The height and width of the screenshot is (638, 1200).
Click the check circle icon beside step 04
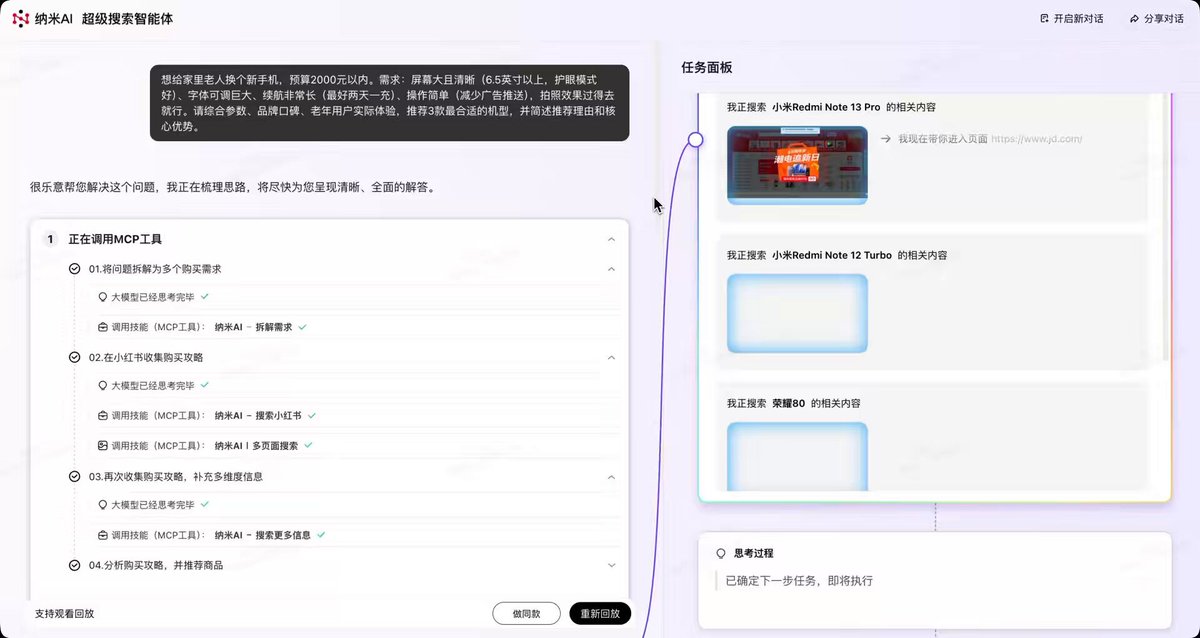(x=74, y=565)
